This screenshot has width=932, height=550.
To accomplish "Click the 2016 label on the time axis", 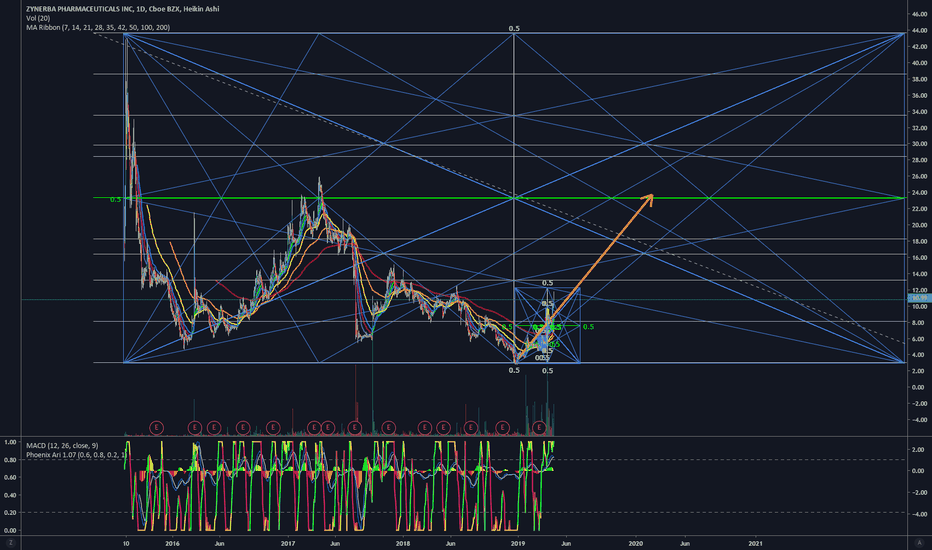I will coord(172,543).
